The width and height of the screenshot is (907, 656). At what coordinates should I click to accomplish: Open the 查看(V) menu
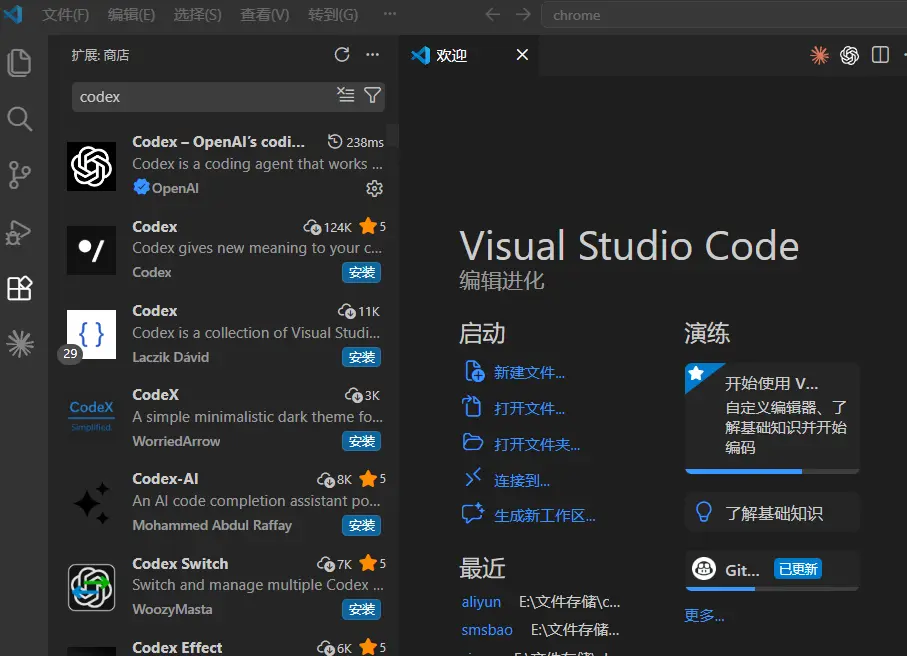(264, 14)
